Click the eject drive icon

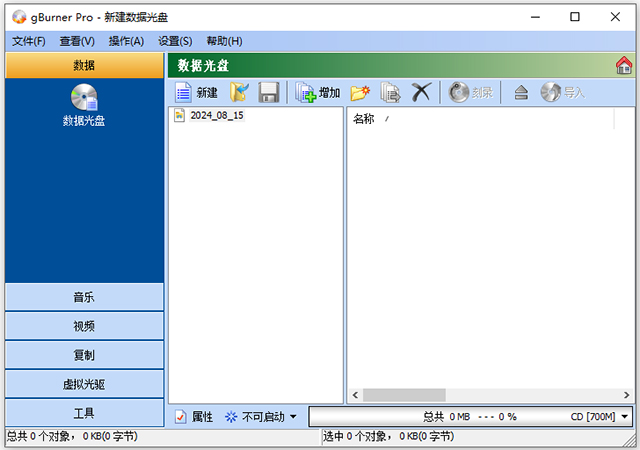[521, 93]
